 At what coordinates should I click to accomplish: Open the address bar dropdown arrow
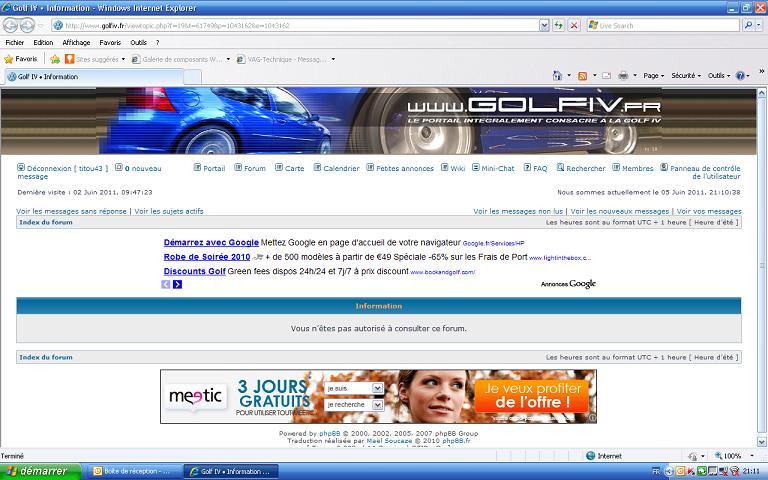[x=544, y=25]
